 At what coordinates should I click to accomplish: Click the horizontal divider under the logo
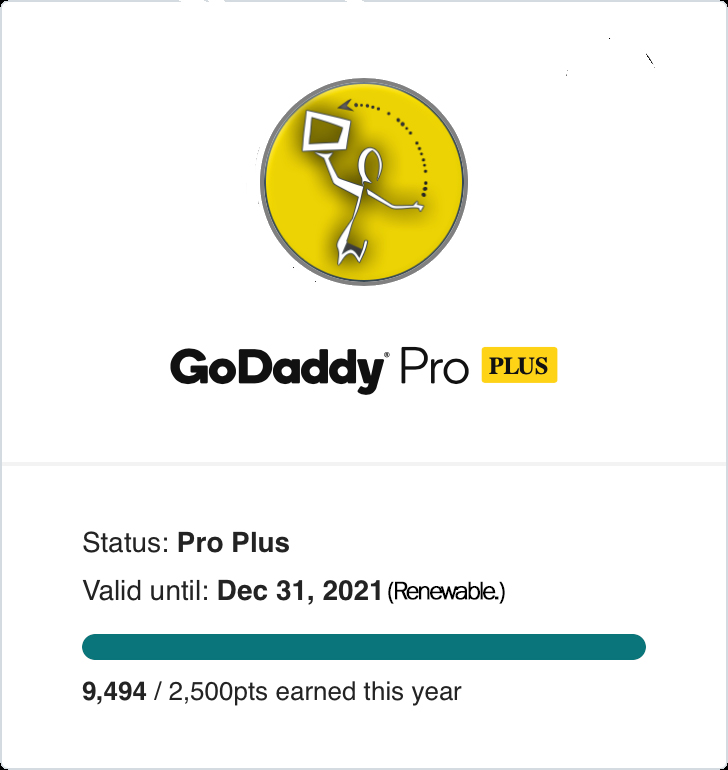click(x=364, y=463)
